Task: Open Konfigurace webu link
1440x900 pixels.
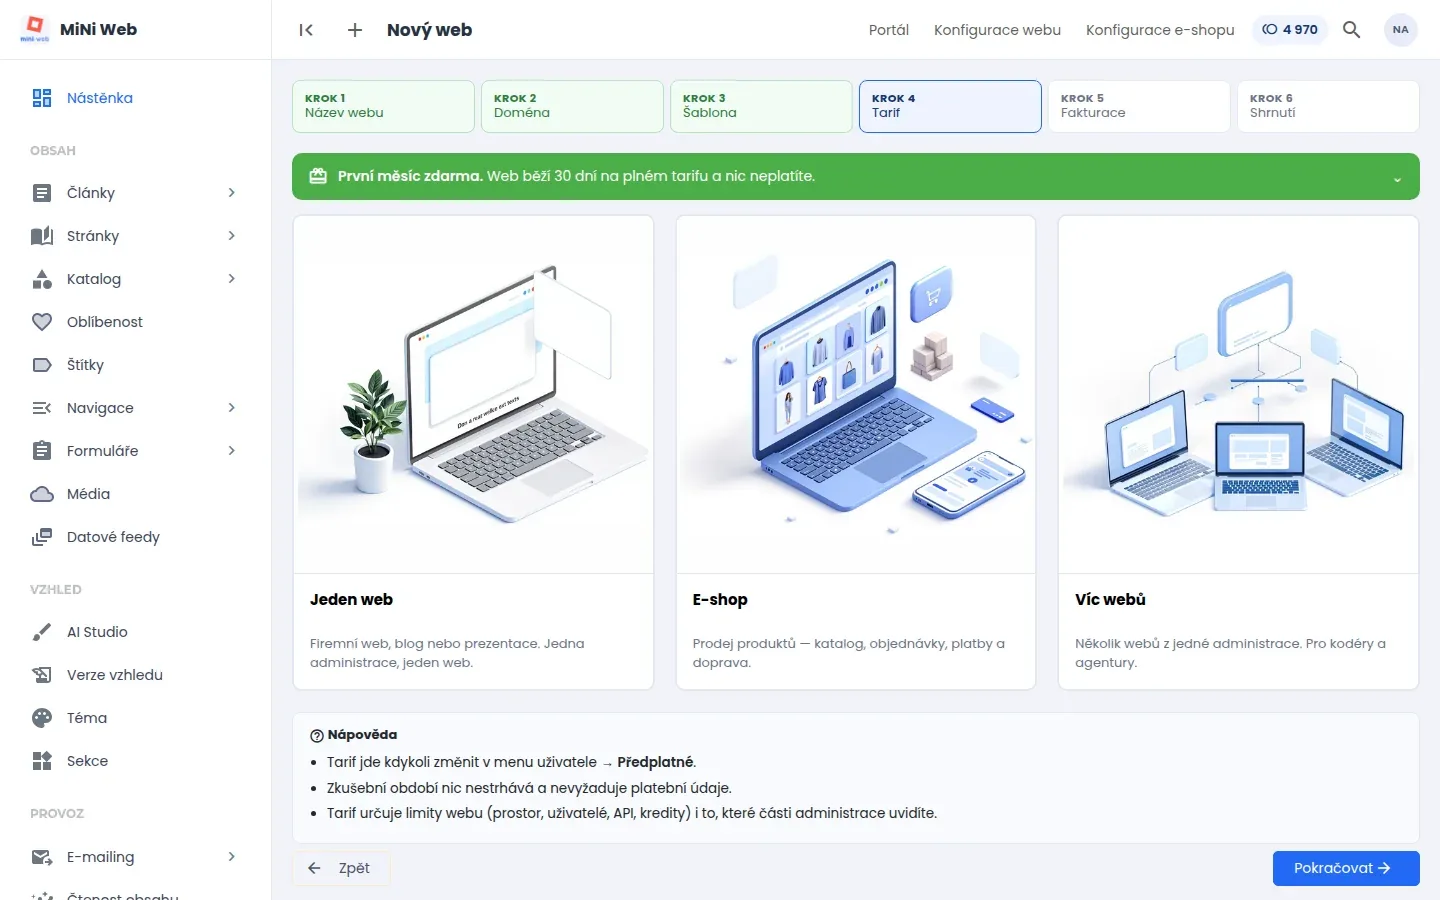Action: [997, 30]
